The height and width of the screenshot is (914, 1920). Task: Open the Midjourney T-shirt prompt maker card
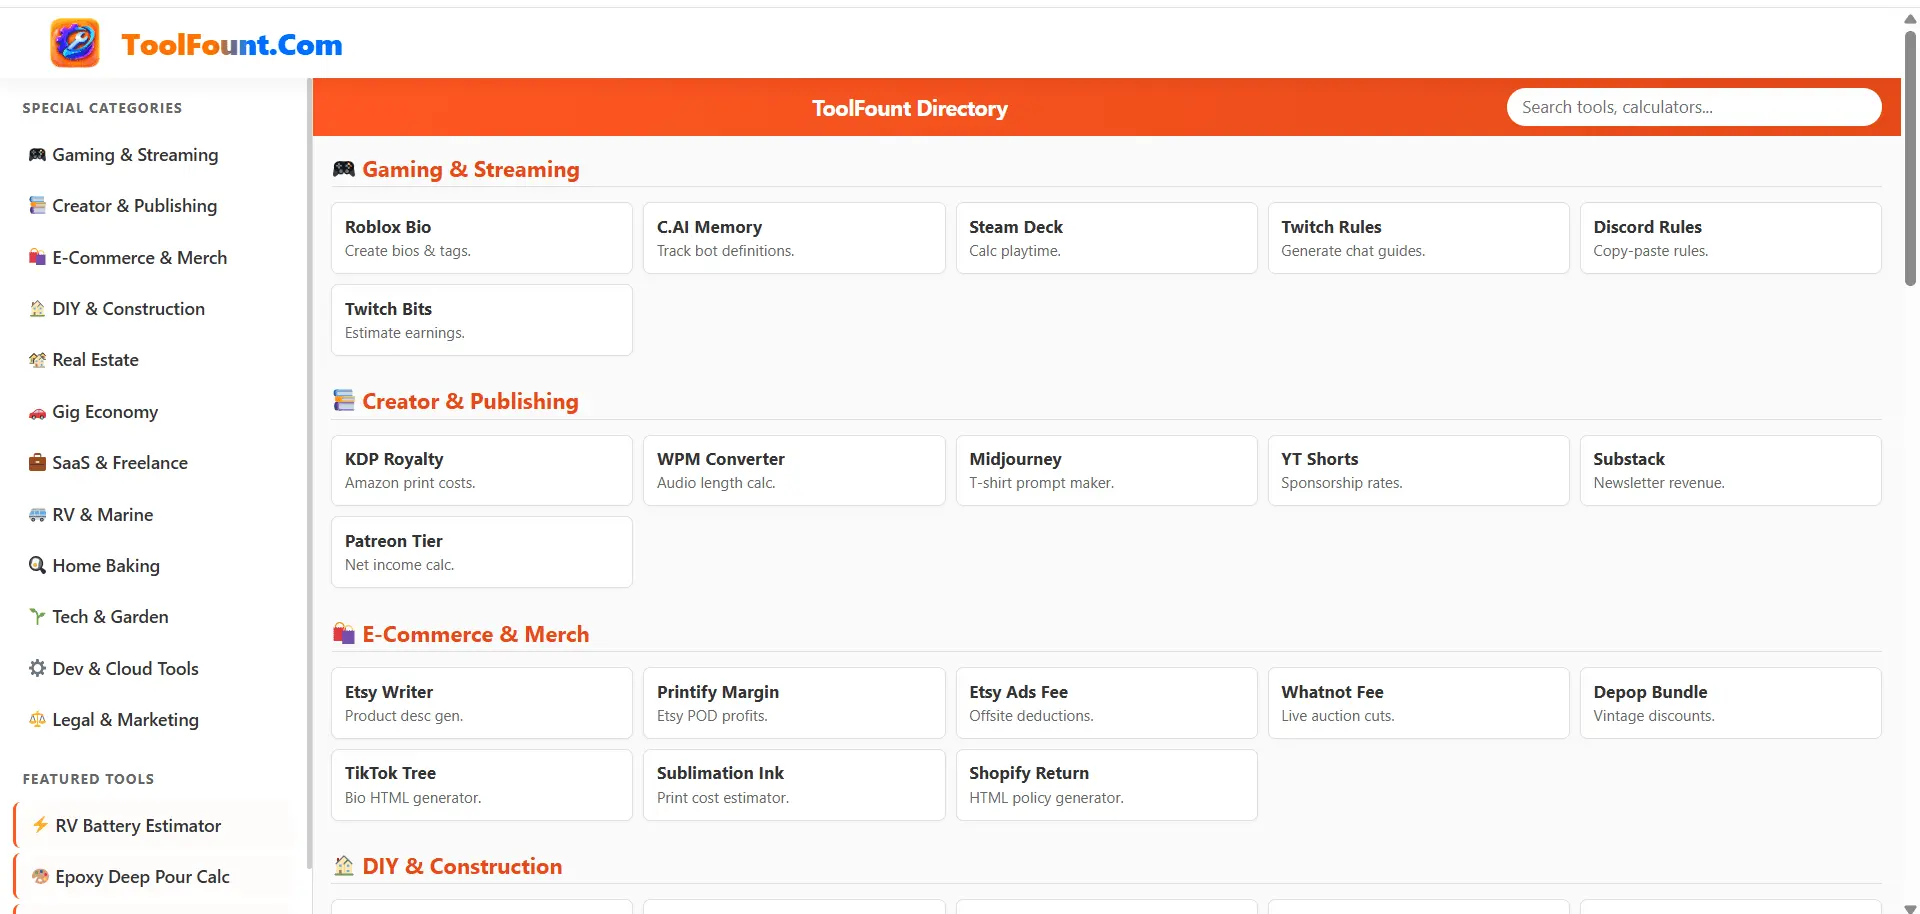(x=1106, y=470)
